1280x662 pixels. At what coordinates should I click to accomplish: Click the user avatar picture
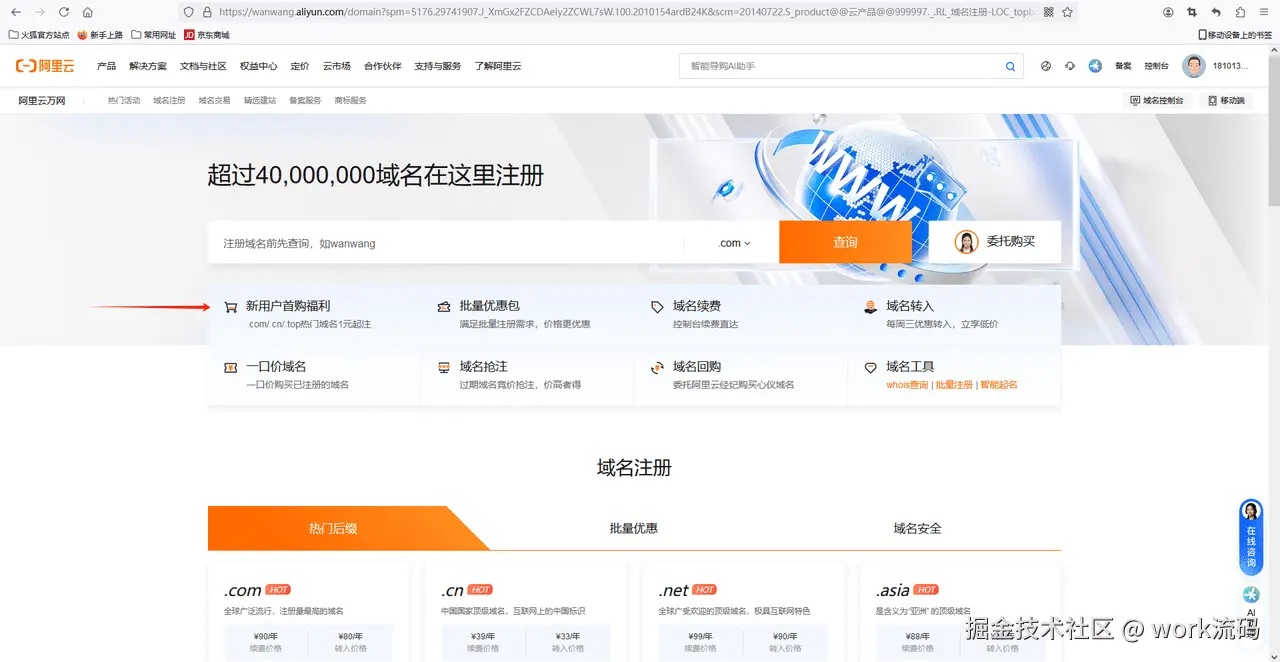1194,66
